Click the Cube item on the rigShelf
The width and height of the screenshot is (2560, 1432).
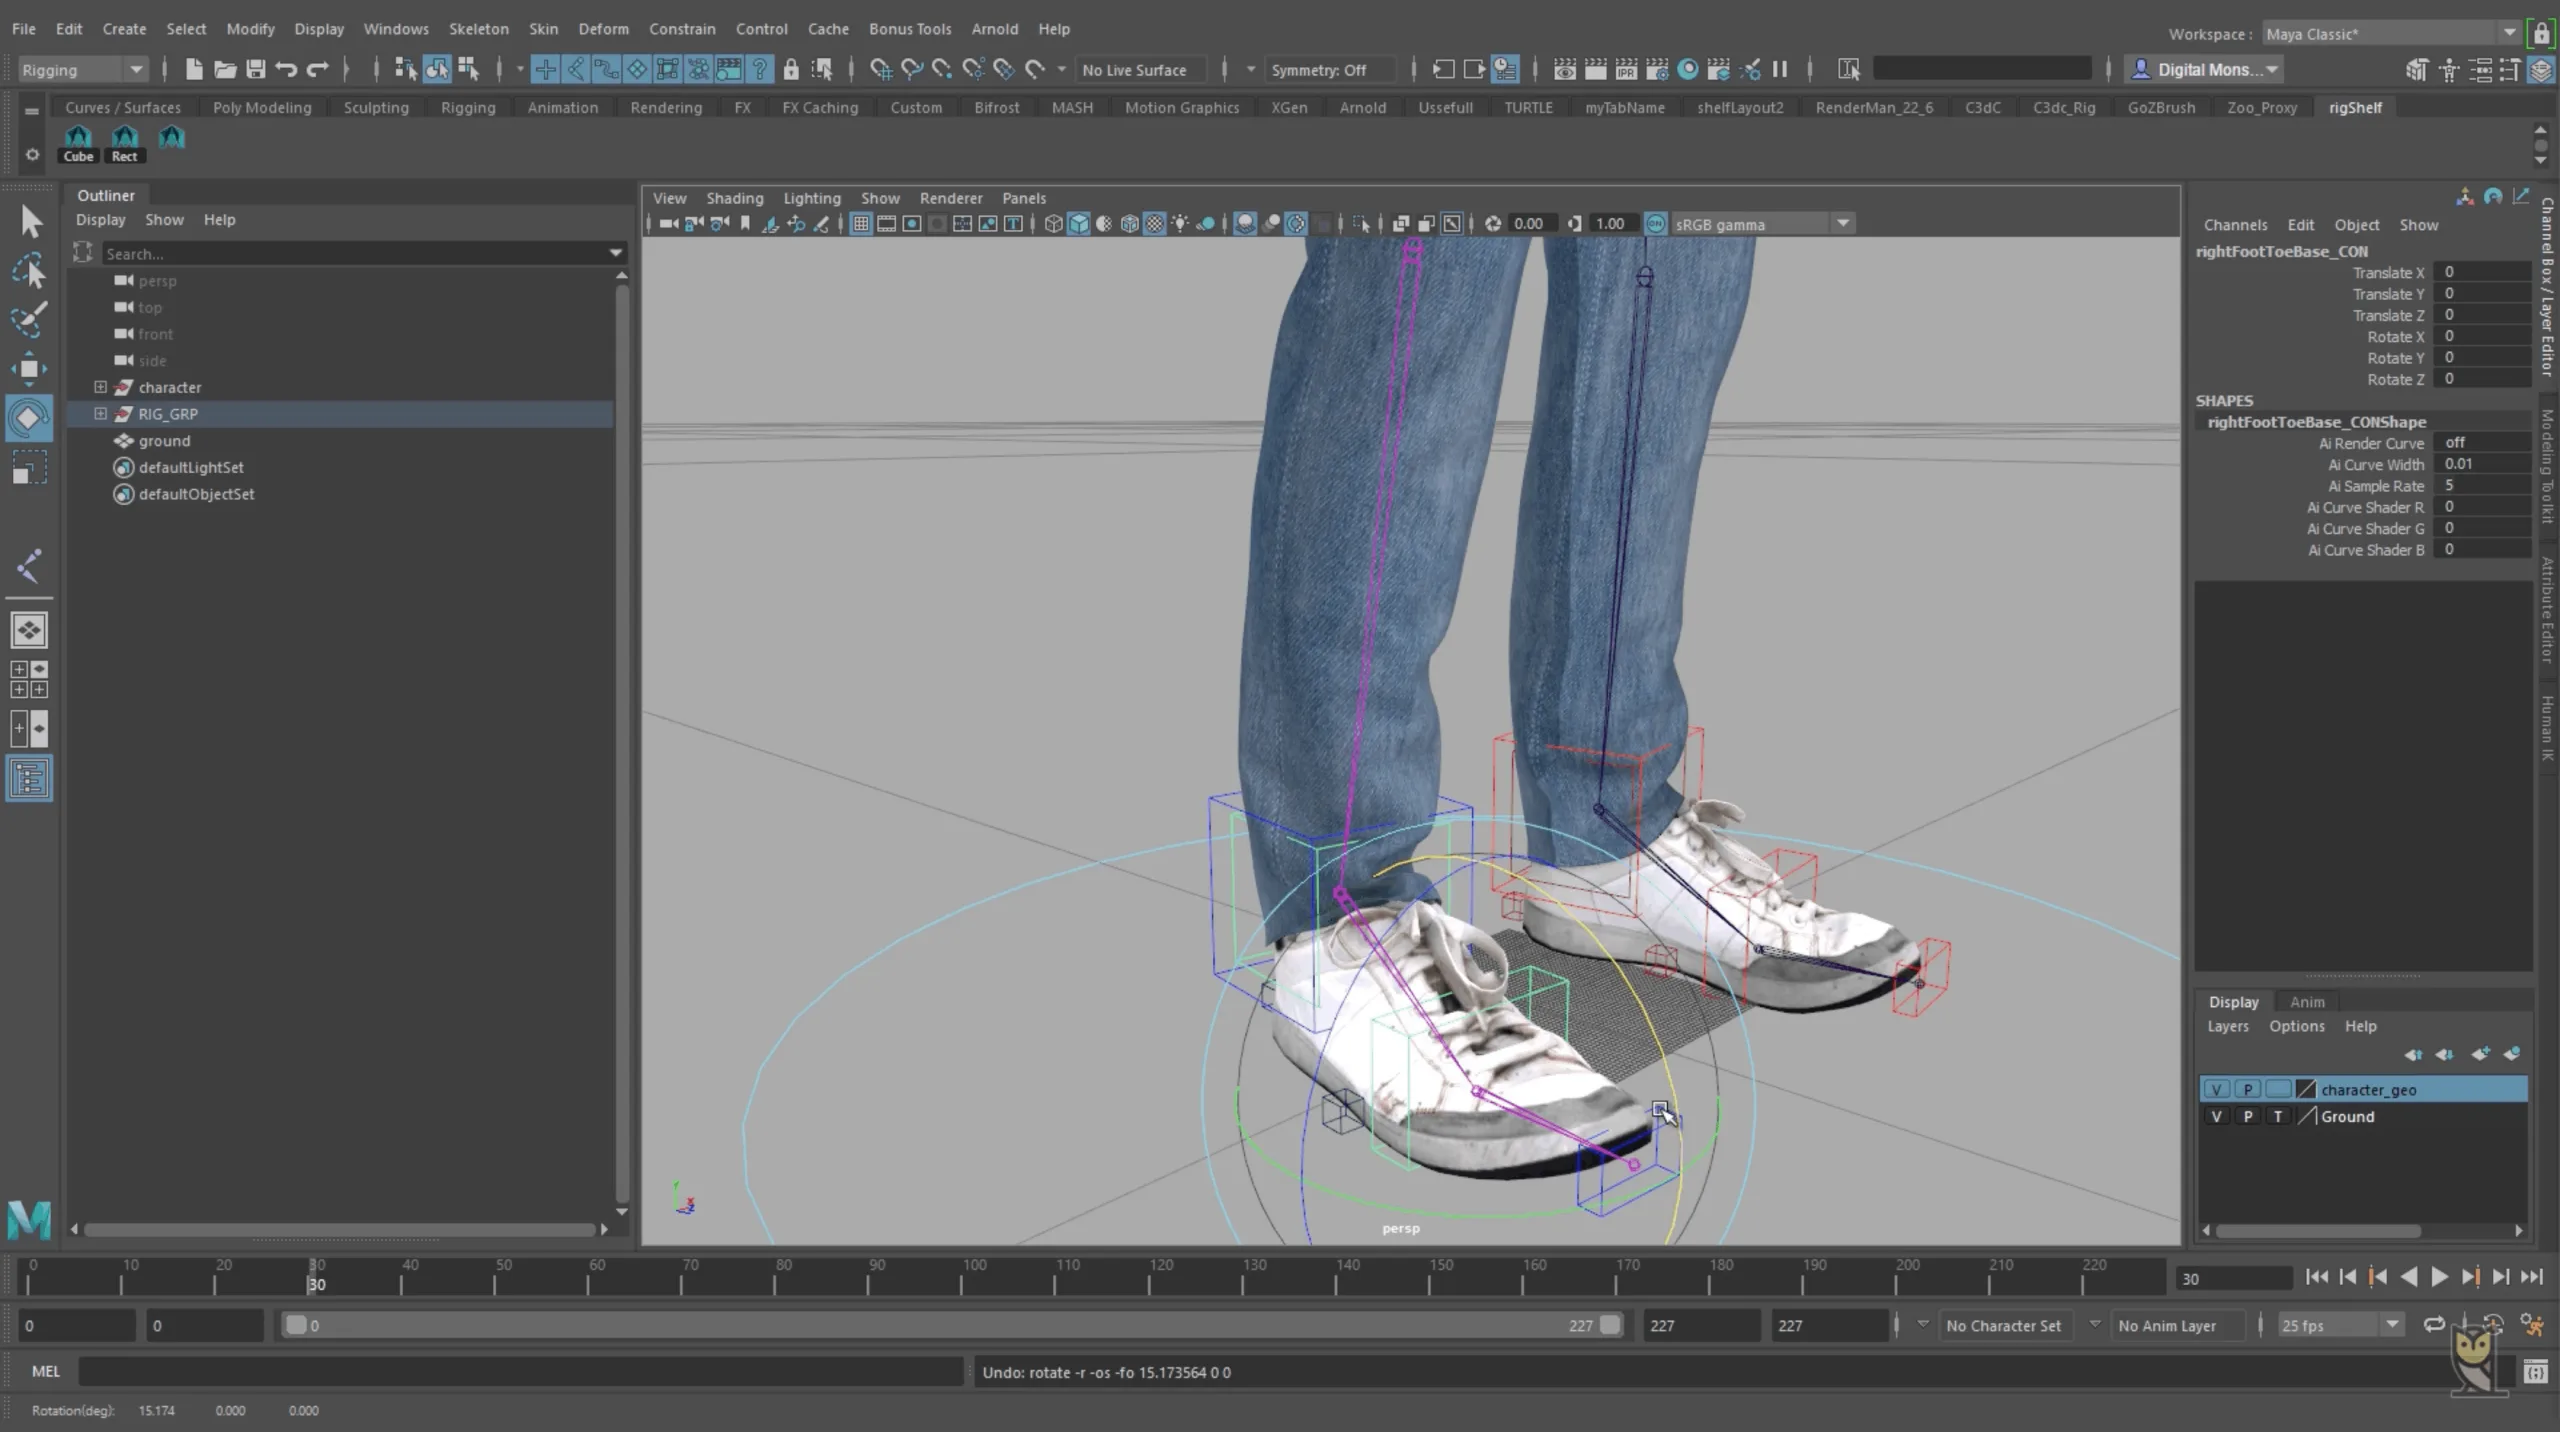click(78, 140)
